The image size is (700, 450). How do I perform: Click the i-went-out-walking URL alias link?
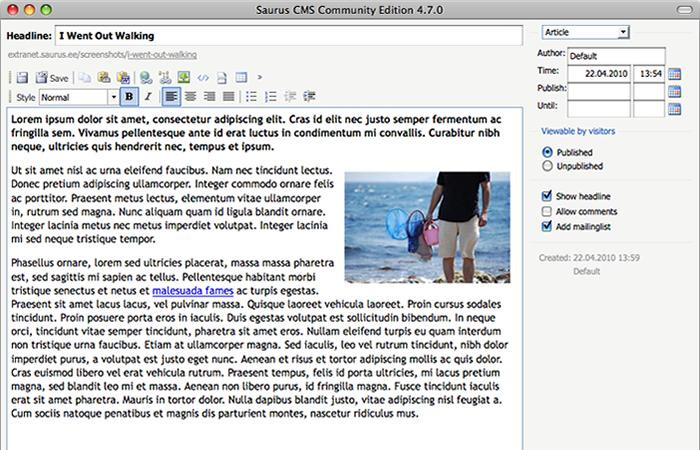[x=162, y=54]
